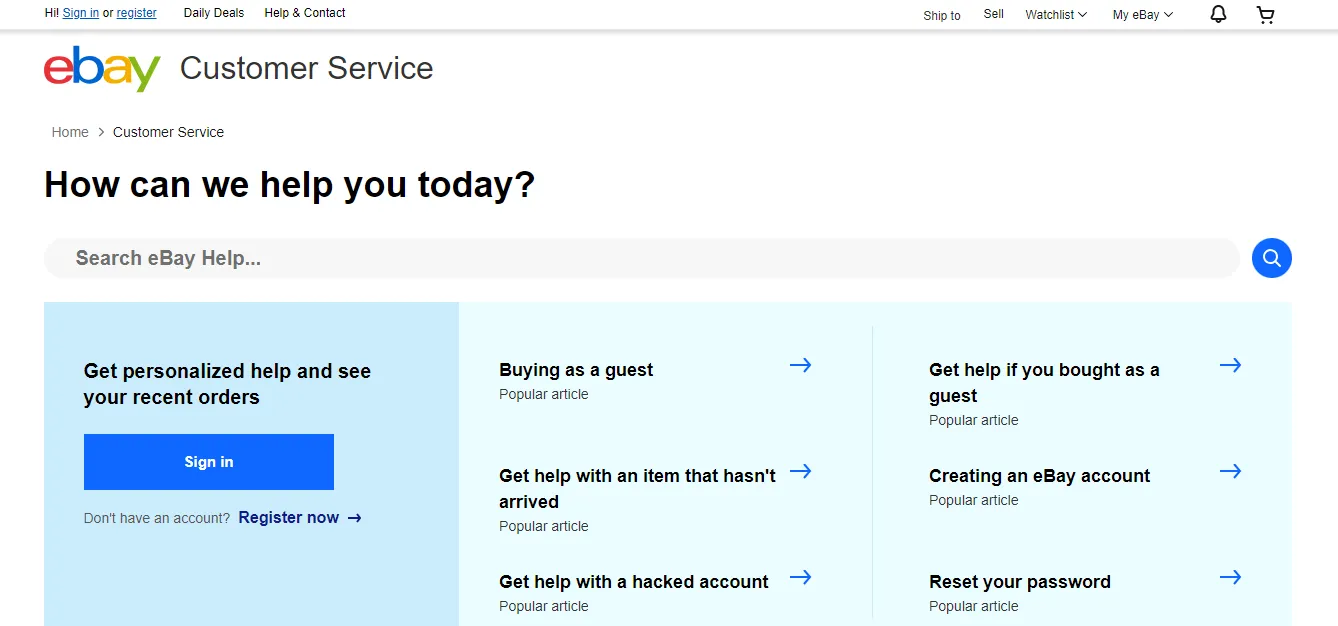Click the Get personalized help heading
1338x626 pixels.
[x=227, y=384]
